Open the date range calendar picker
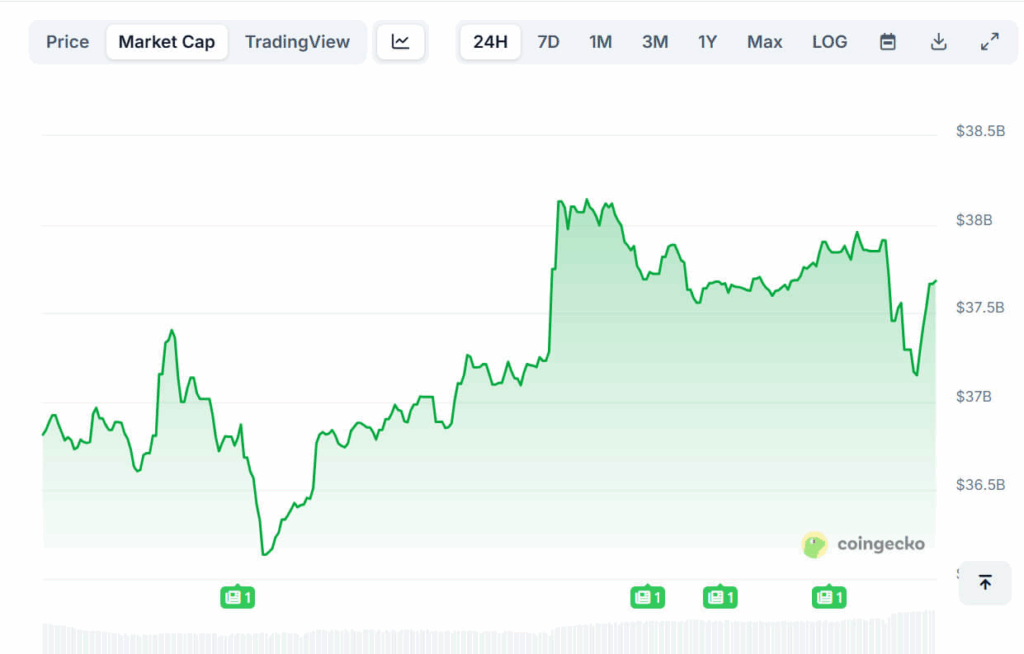This screenshot has width=1024, height=654. pyautogui.click(x=887, y=41)
